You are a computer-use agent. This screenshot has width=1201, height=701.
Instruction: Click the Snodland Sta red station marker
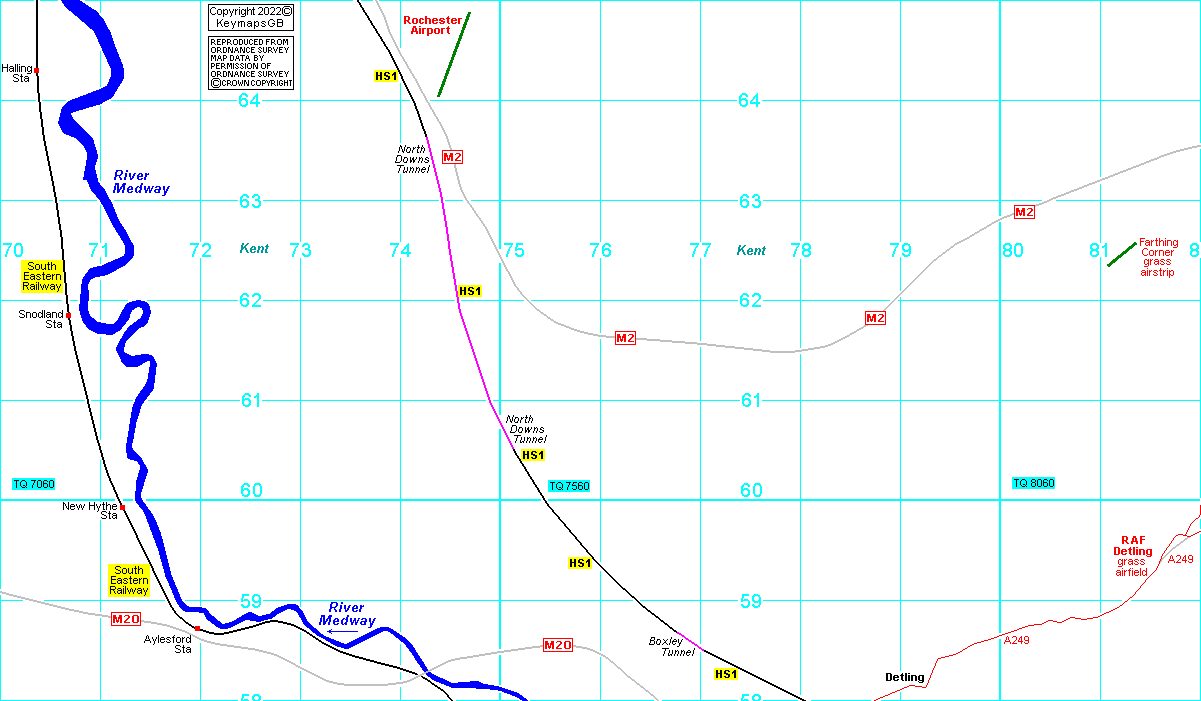pos(69,315)
